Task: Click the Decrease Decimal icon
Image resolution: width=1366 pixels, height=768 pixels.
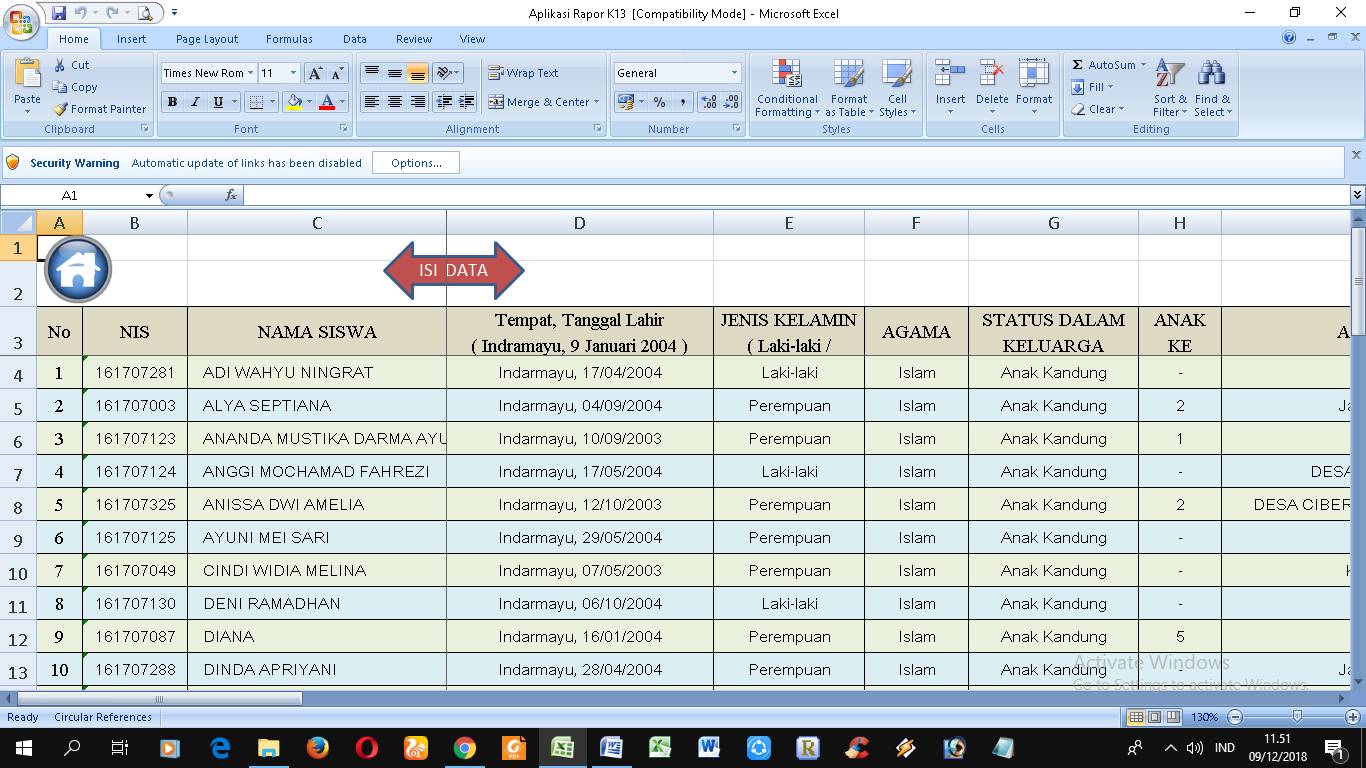Action: pos(732,102)
